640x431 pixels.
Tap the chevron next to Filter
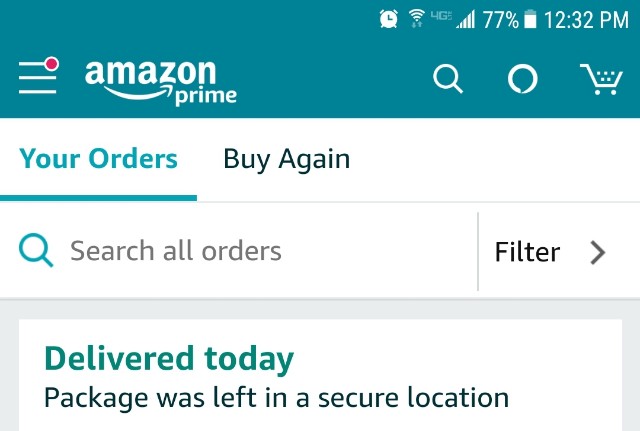(598, 253)
